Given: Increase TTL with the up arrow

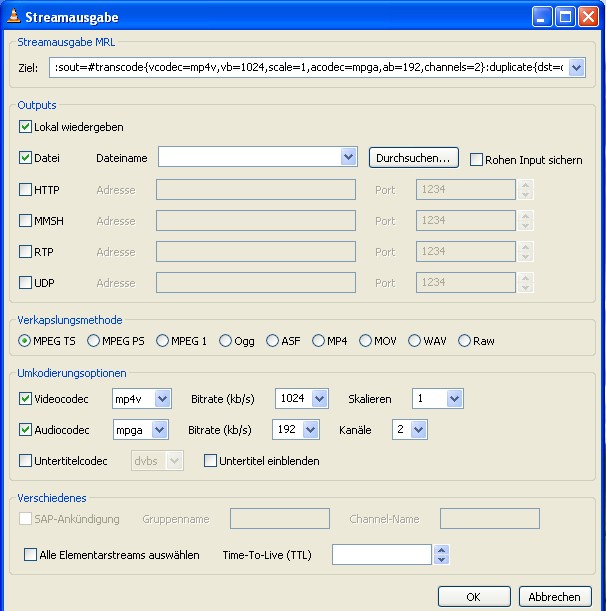Looking at the screenshot, I should point(442,550).
